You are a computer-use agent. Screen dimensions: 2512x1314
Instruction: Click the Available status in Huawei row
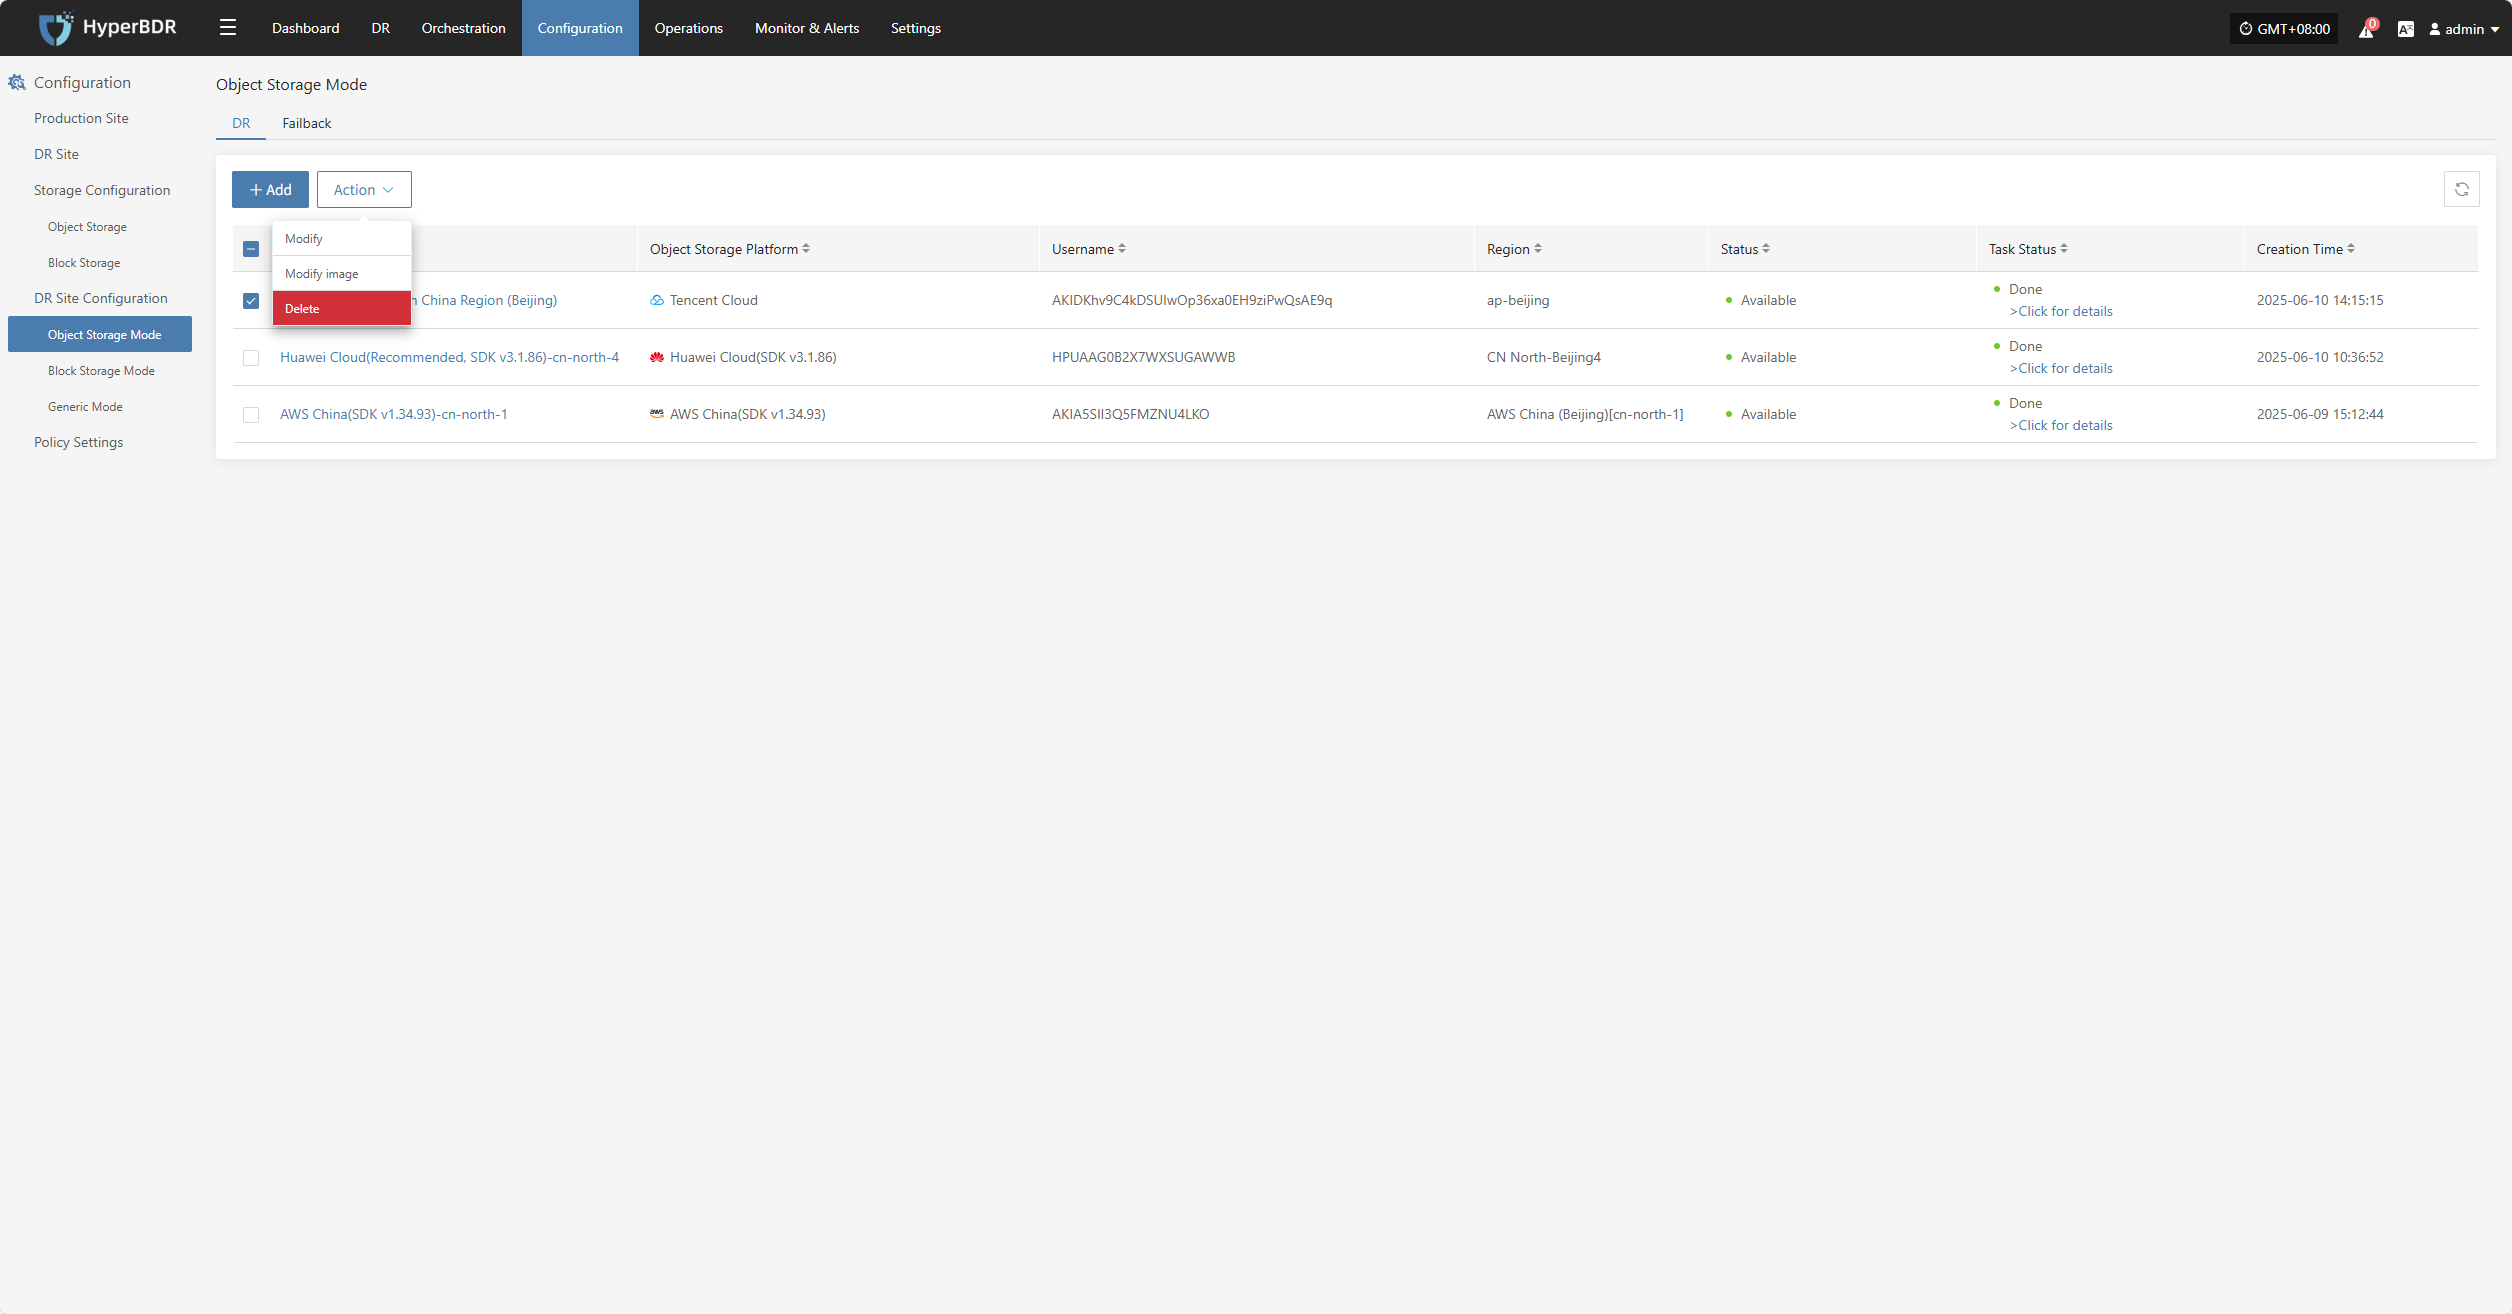pos(1768,357)
